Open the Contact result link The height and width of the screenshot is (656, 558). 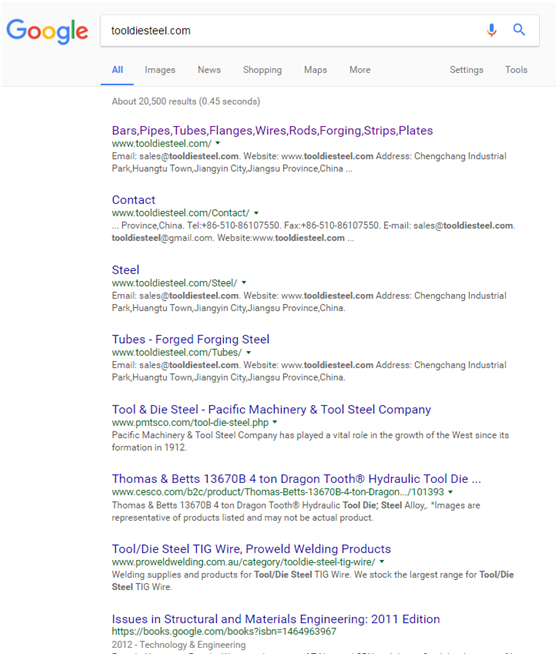point(133,200)
